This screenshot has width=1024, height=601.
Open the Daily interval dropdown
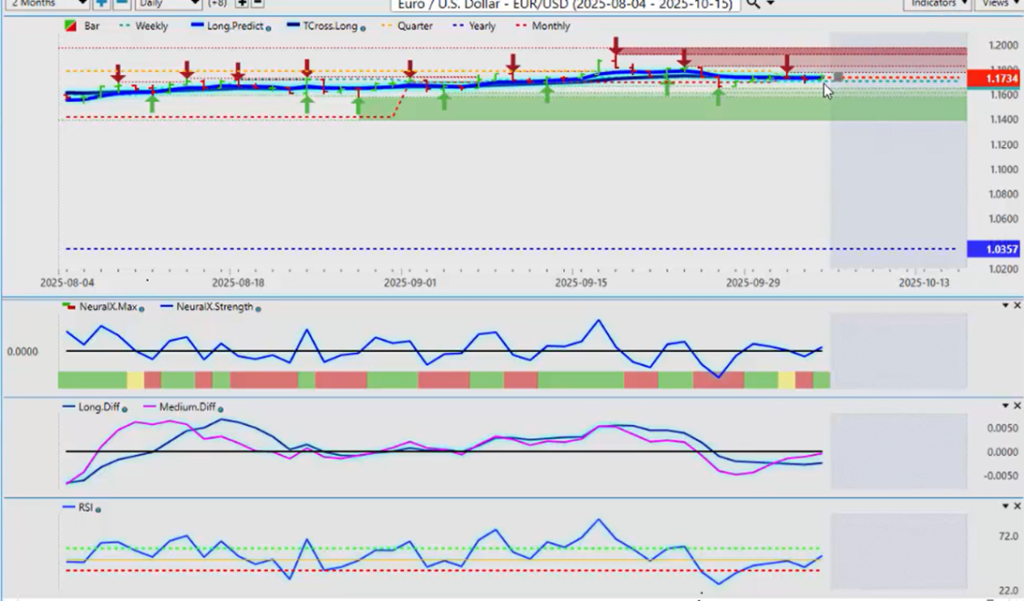(168, 4)
